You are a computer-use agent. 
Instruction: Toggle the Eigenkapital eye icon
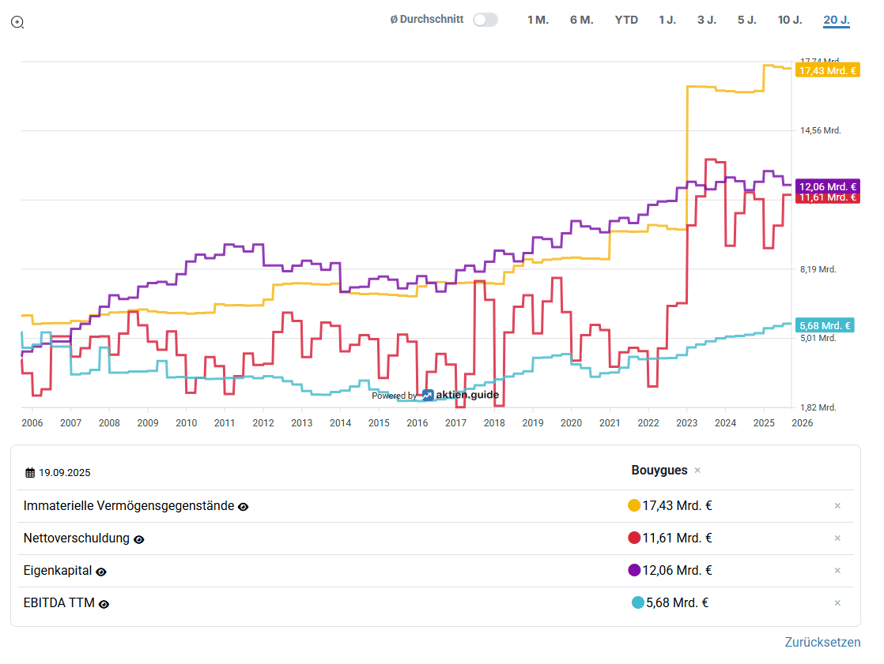point(101,571)
